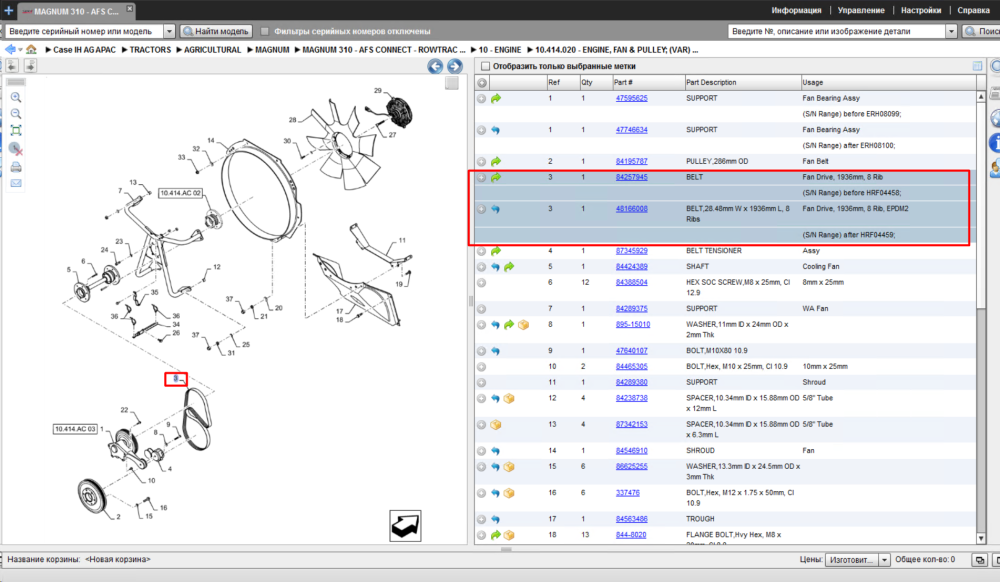1000x582 pixels.
Task: Email the diagram via envelope icon
Action: point(16,183)
